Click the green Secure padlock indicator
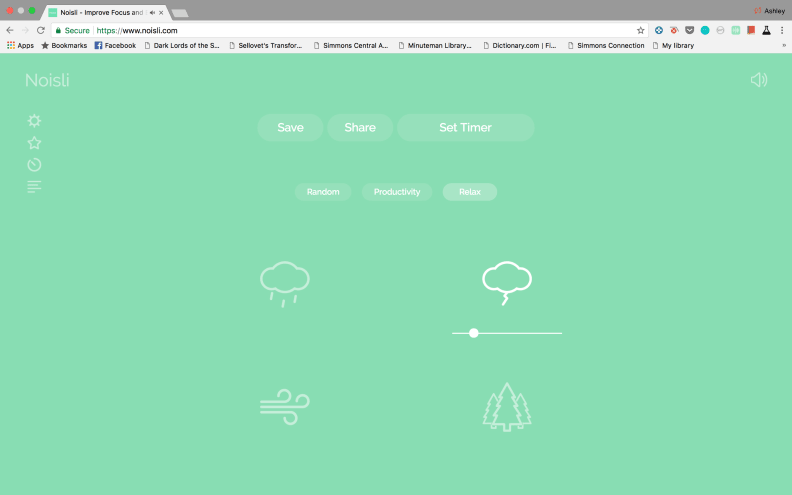 (72, 30)
